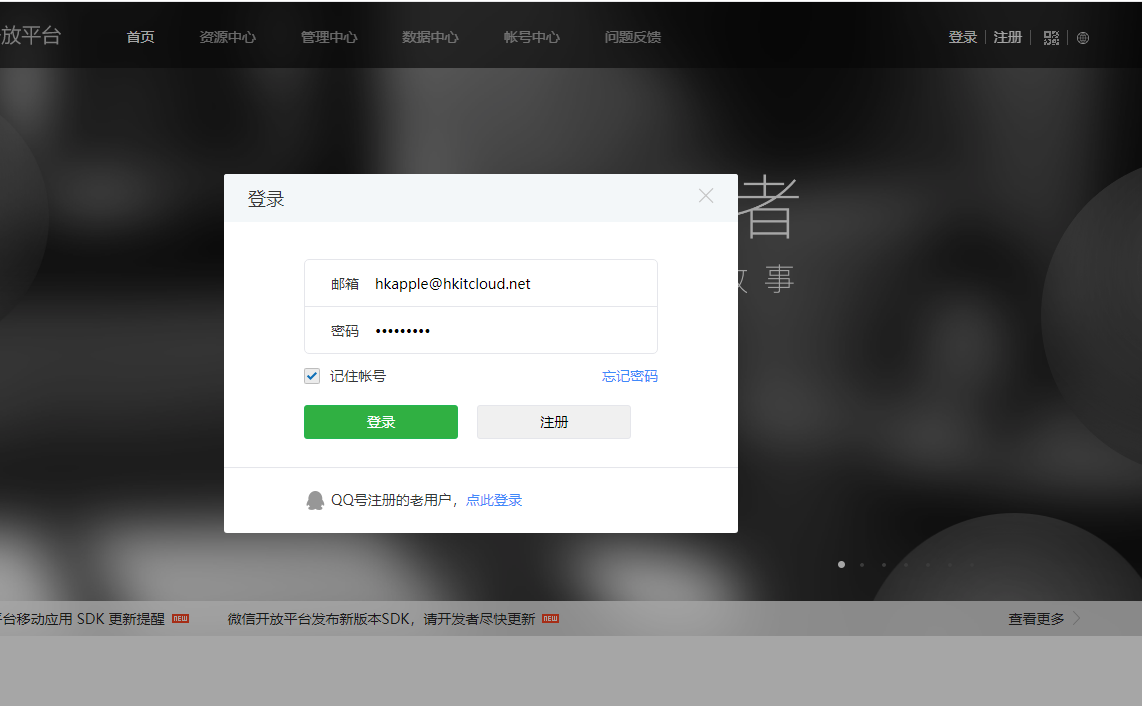Click the 记住帐号 label text
This screenshot has height=706, width=1142.
[x=358, y=376]
